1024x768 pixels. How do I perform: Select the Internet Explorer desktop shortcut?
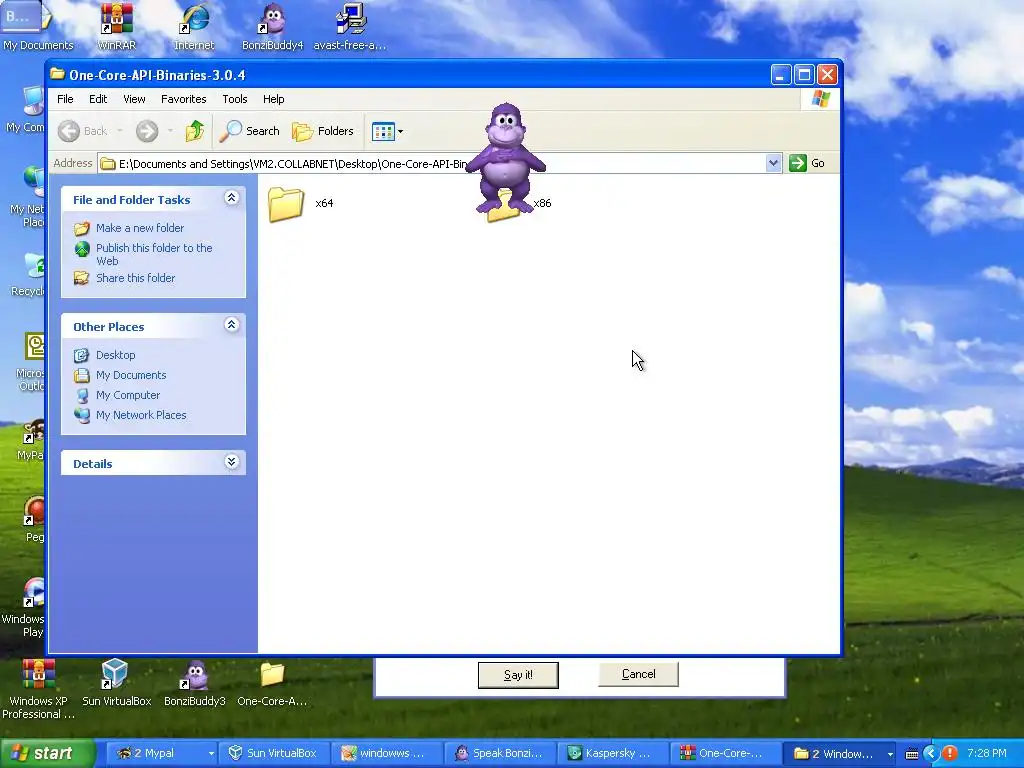tap(194, 27)
